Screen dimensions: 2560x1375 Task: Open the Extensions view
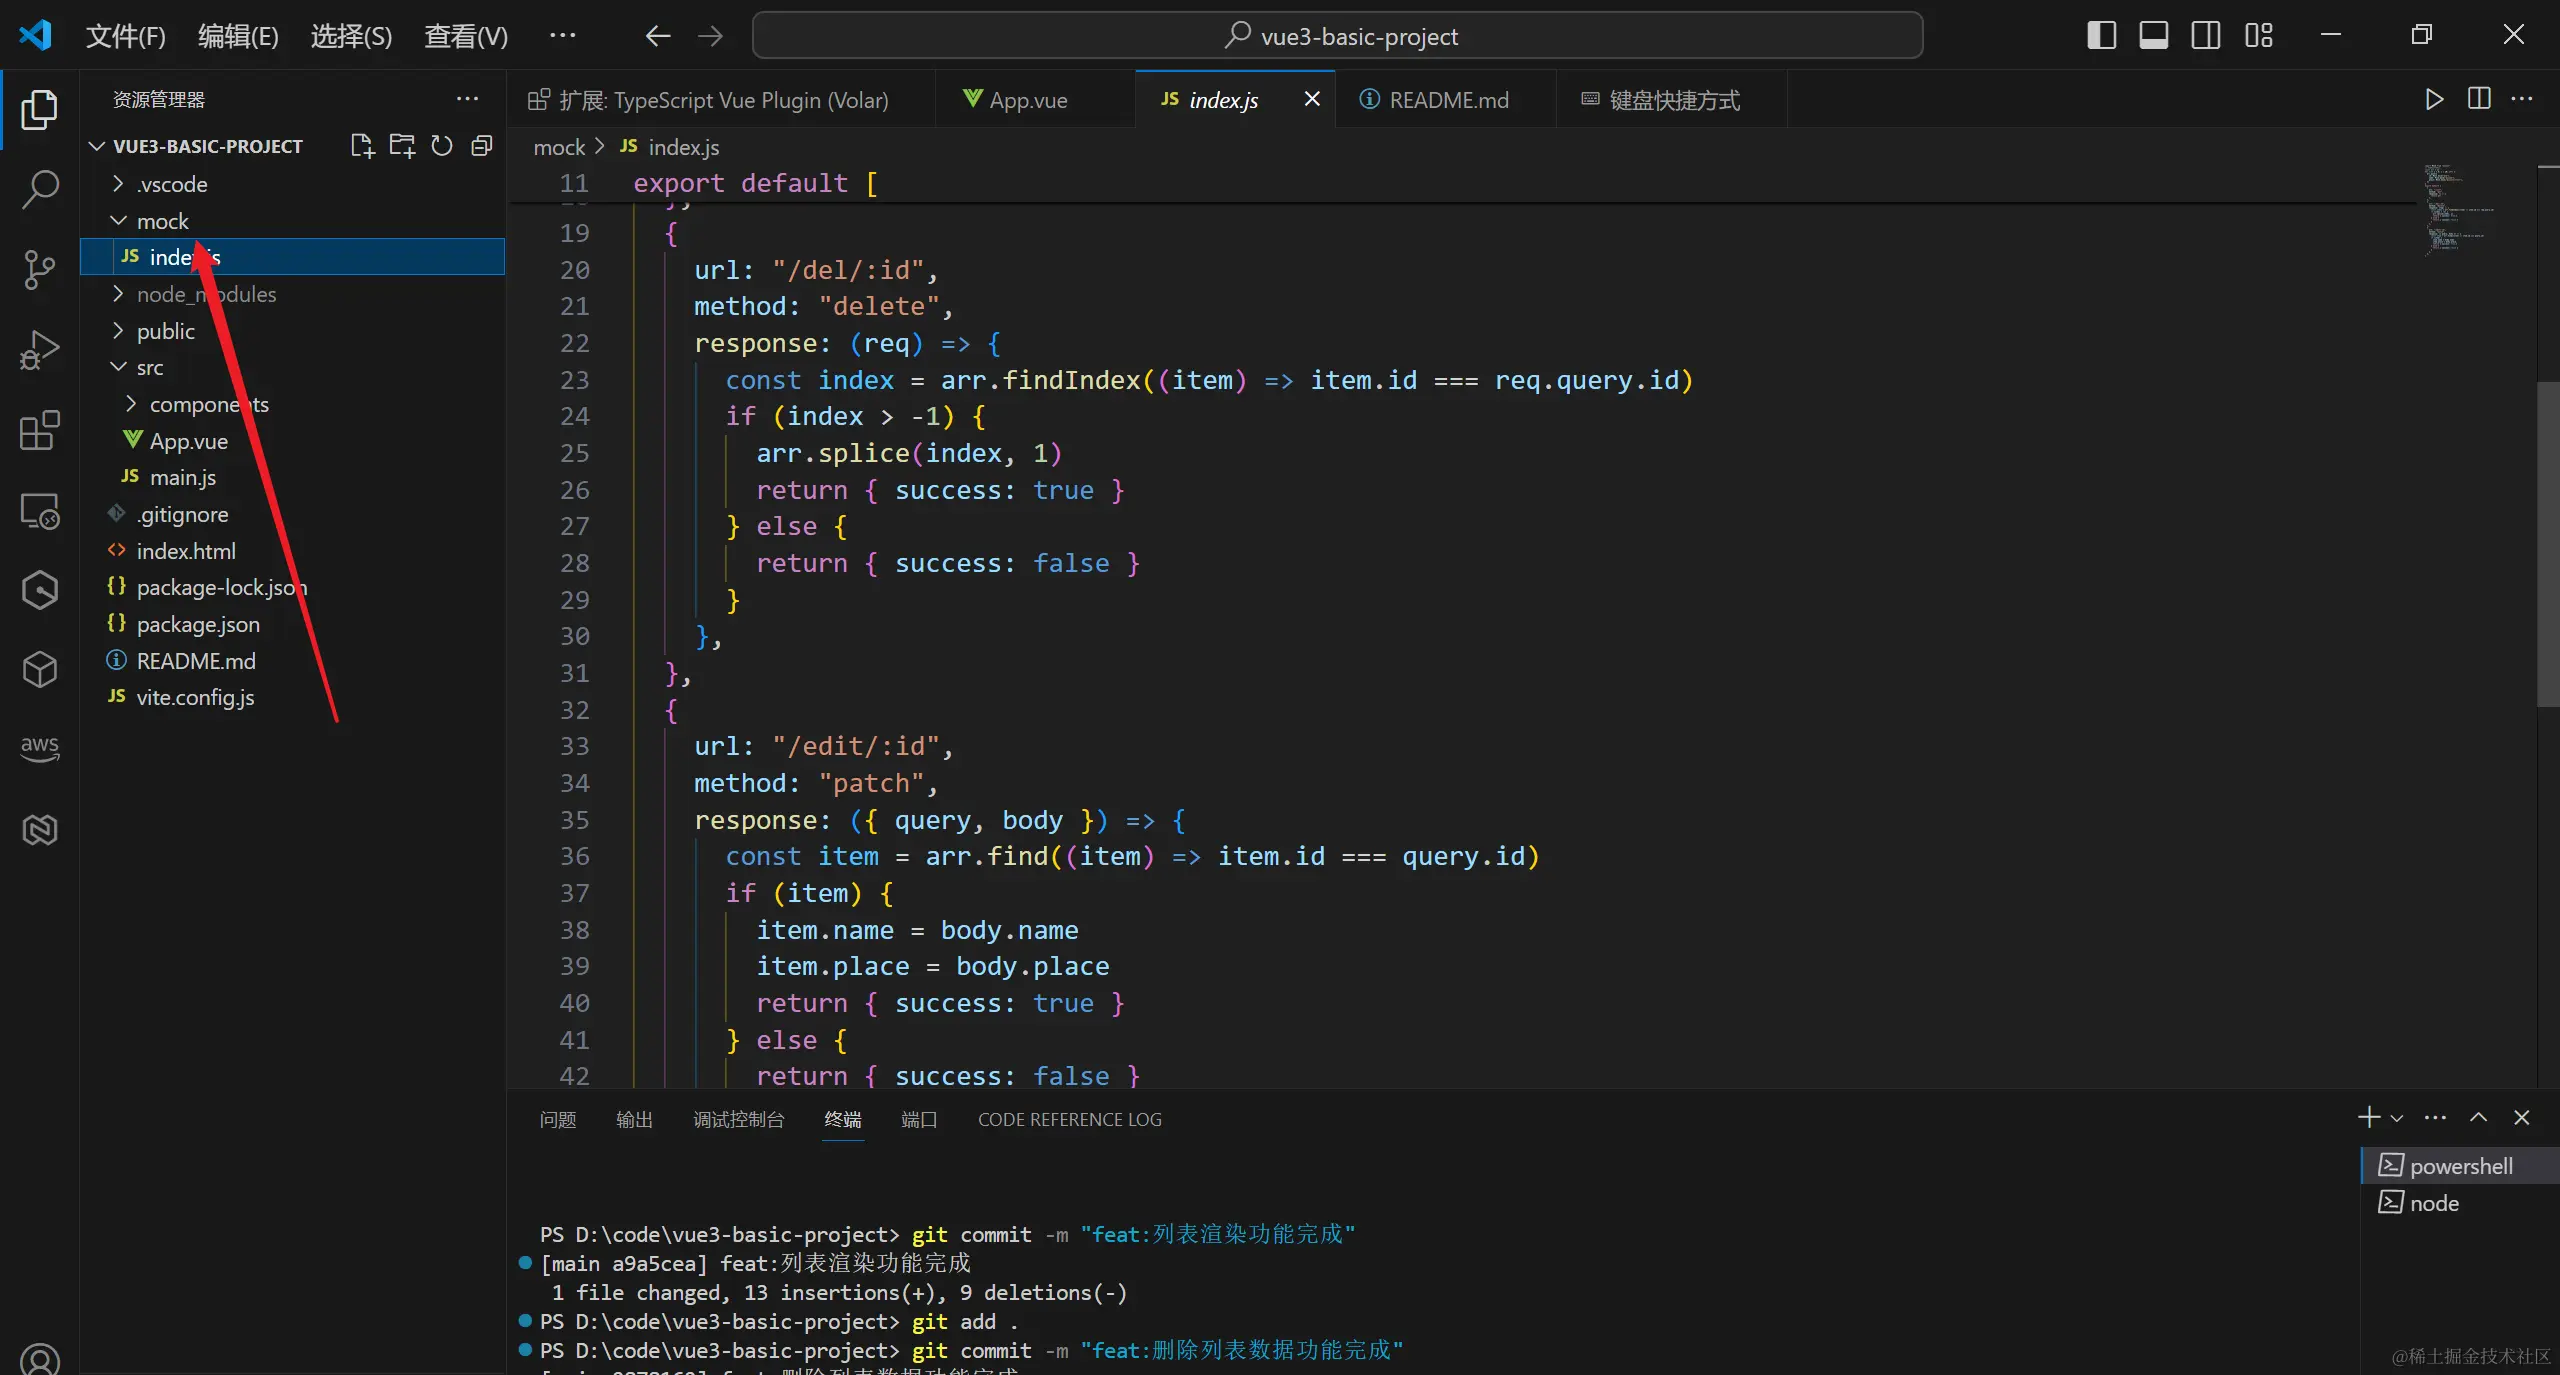[x=40, y=430]
